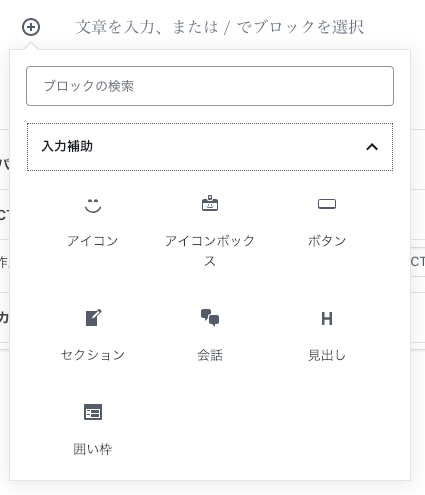The image size is (425, 495).
Task: Click the セクション text label
Action: 93,355
